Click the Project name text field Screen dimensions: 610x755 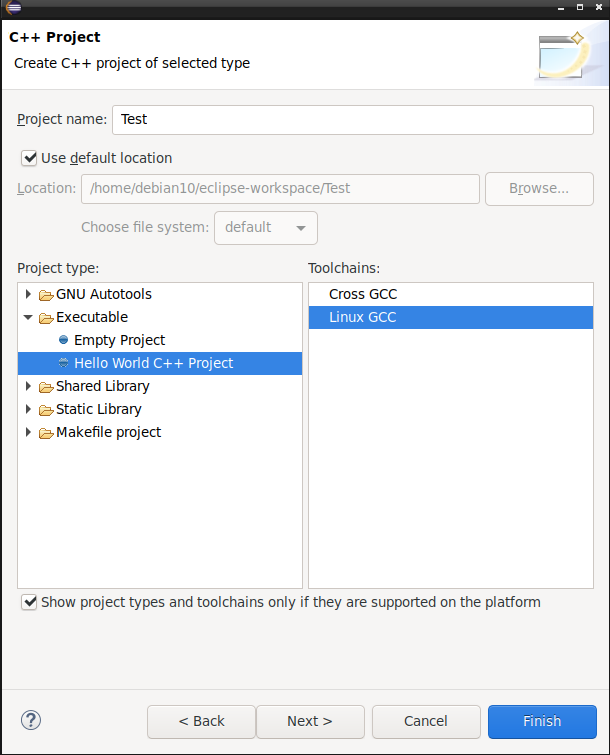pyautogui.click(x=353, y=120)
